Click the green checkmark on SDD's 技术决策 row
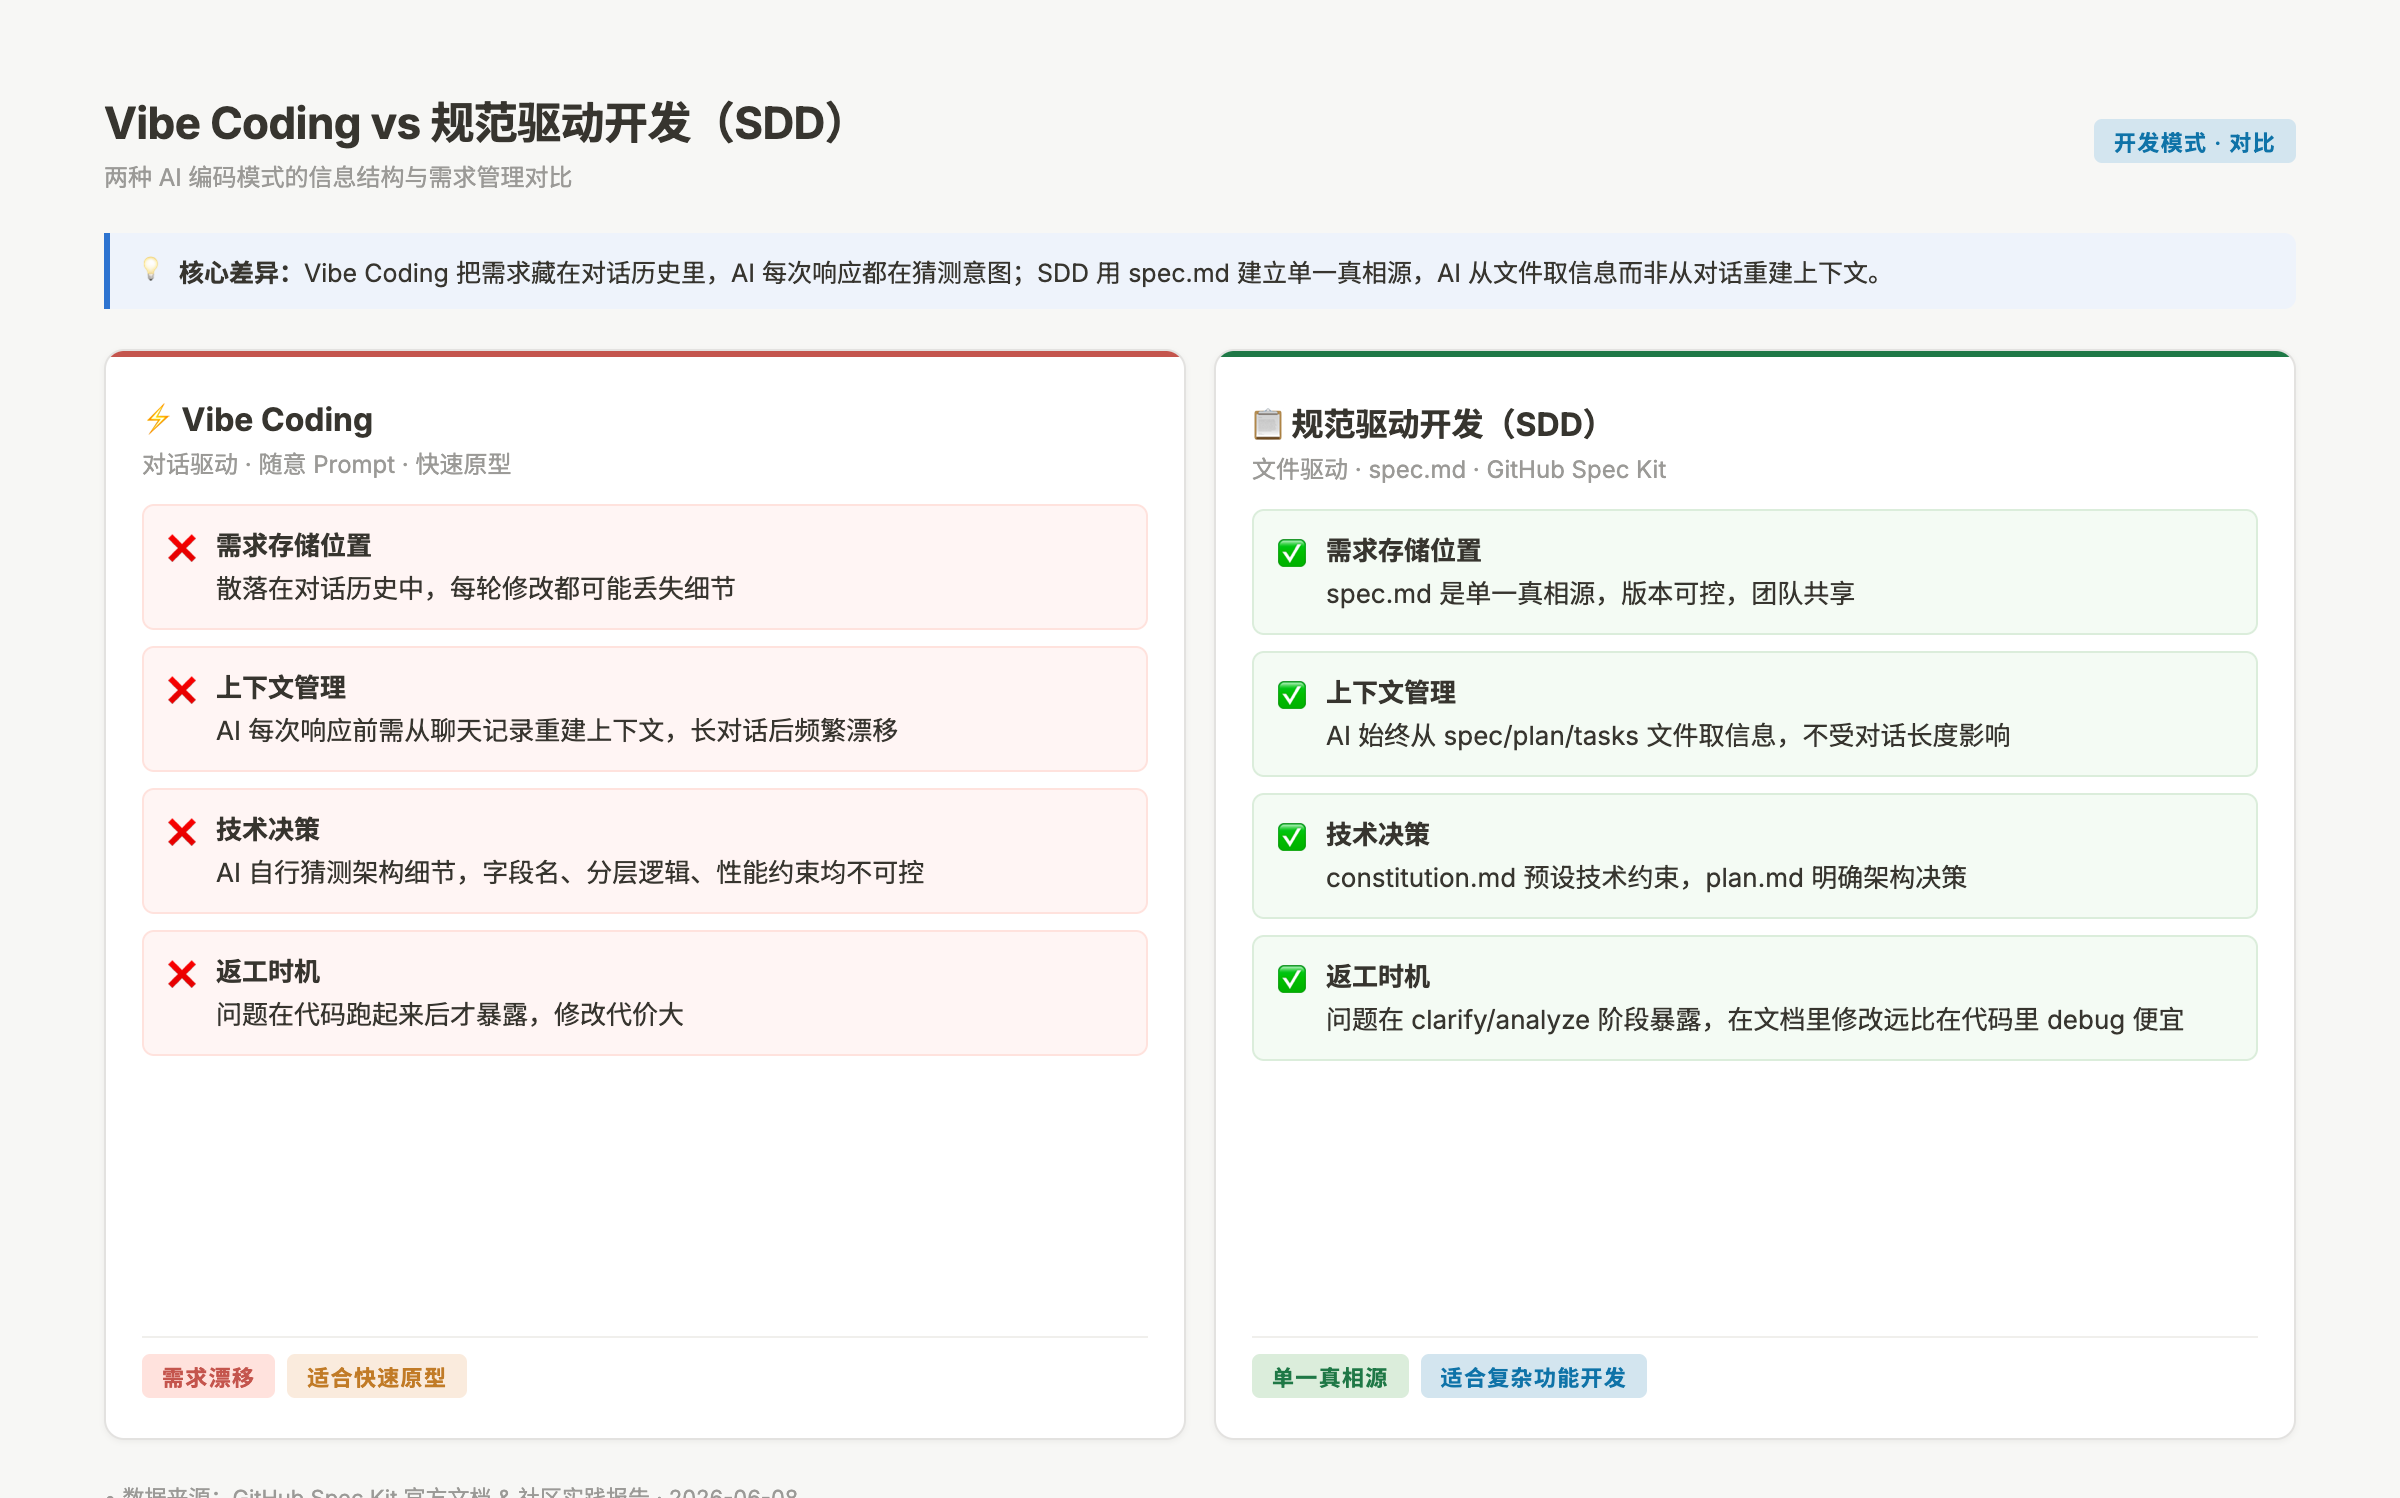 [1292, 837]
